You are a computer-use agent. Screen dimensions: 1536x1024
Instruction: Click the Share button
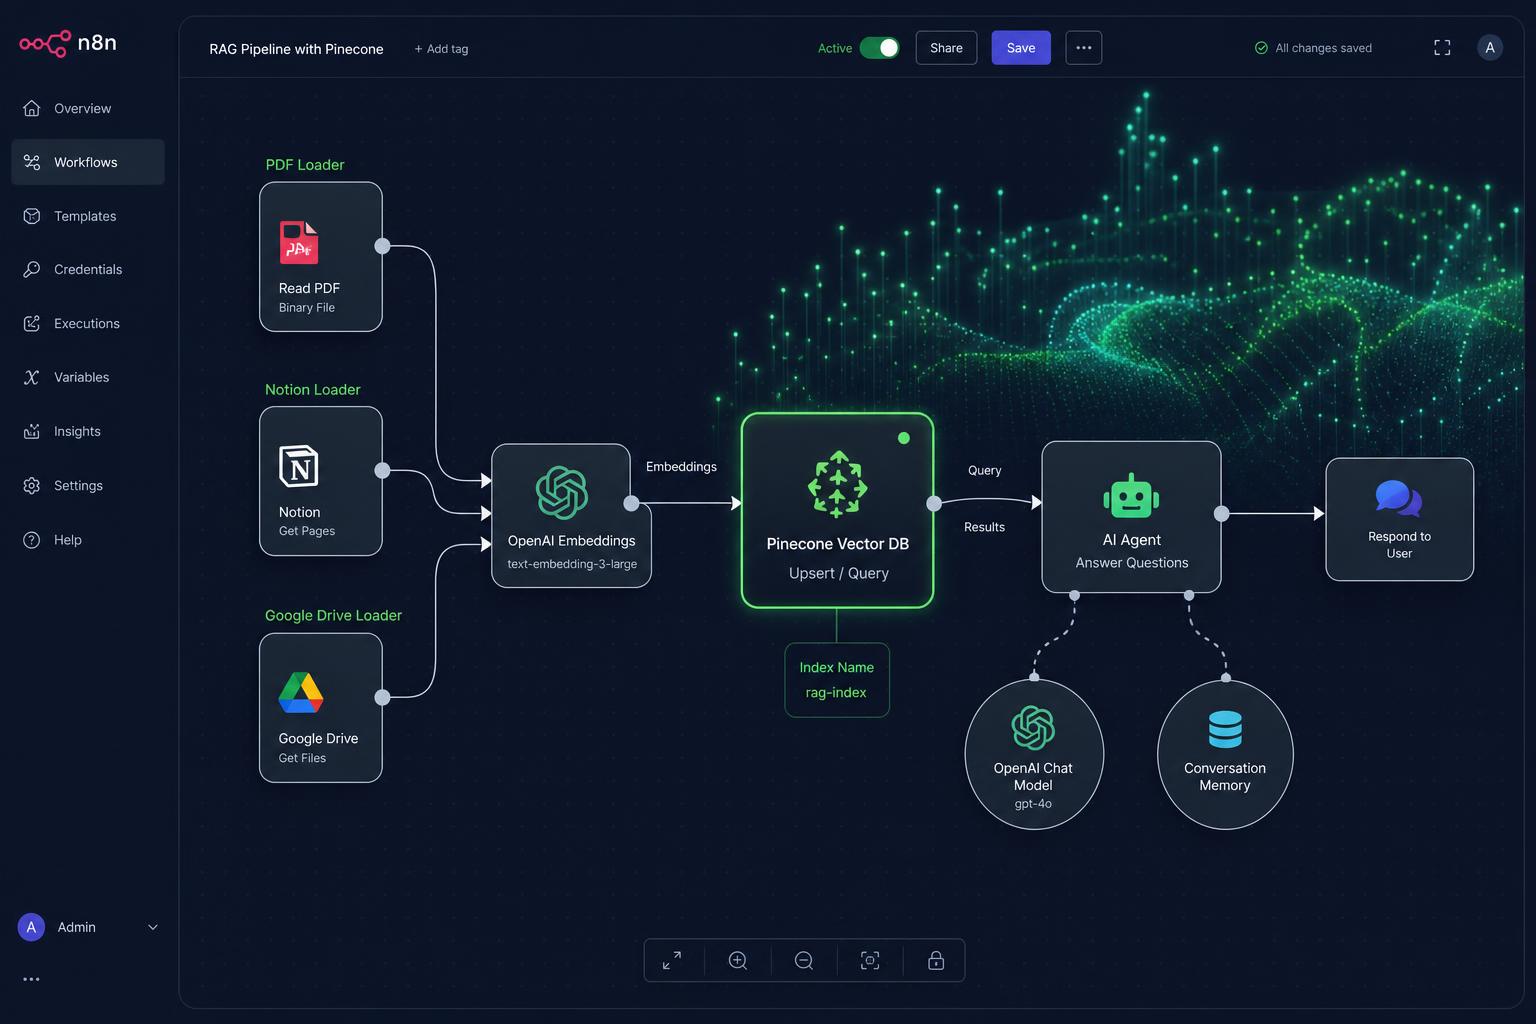[x=946, y=48]
